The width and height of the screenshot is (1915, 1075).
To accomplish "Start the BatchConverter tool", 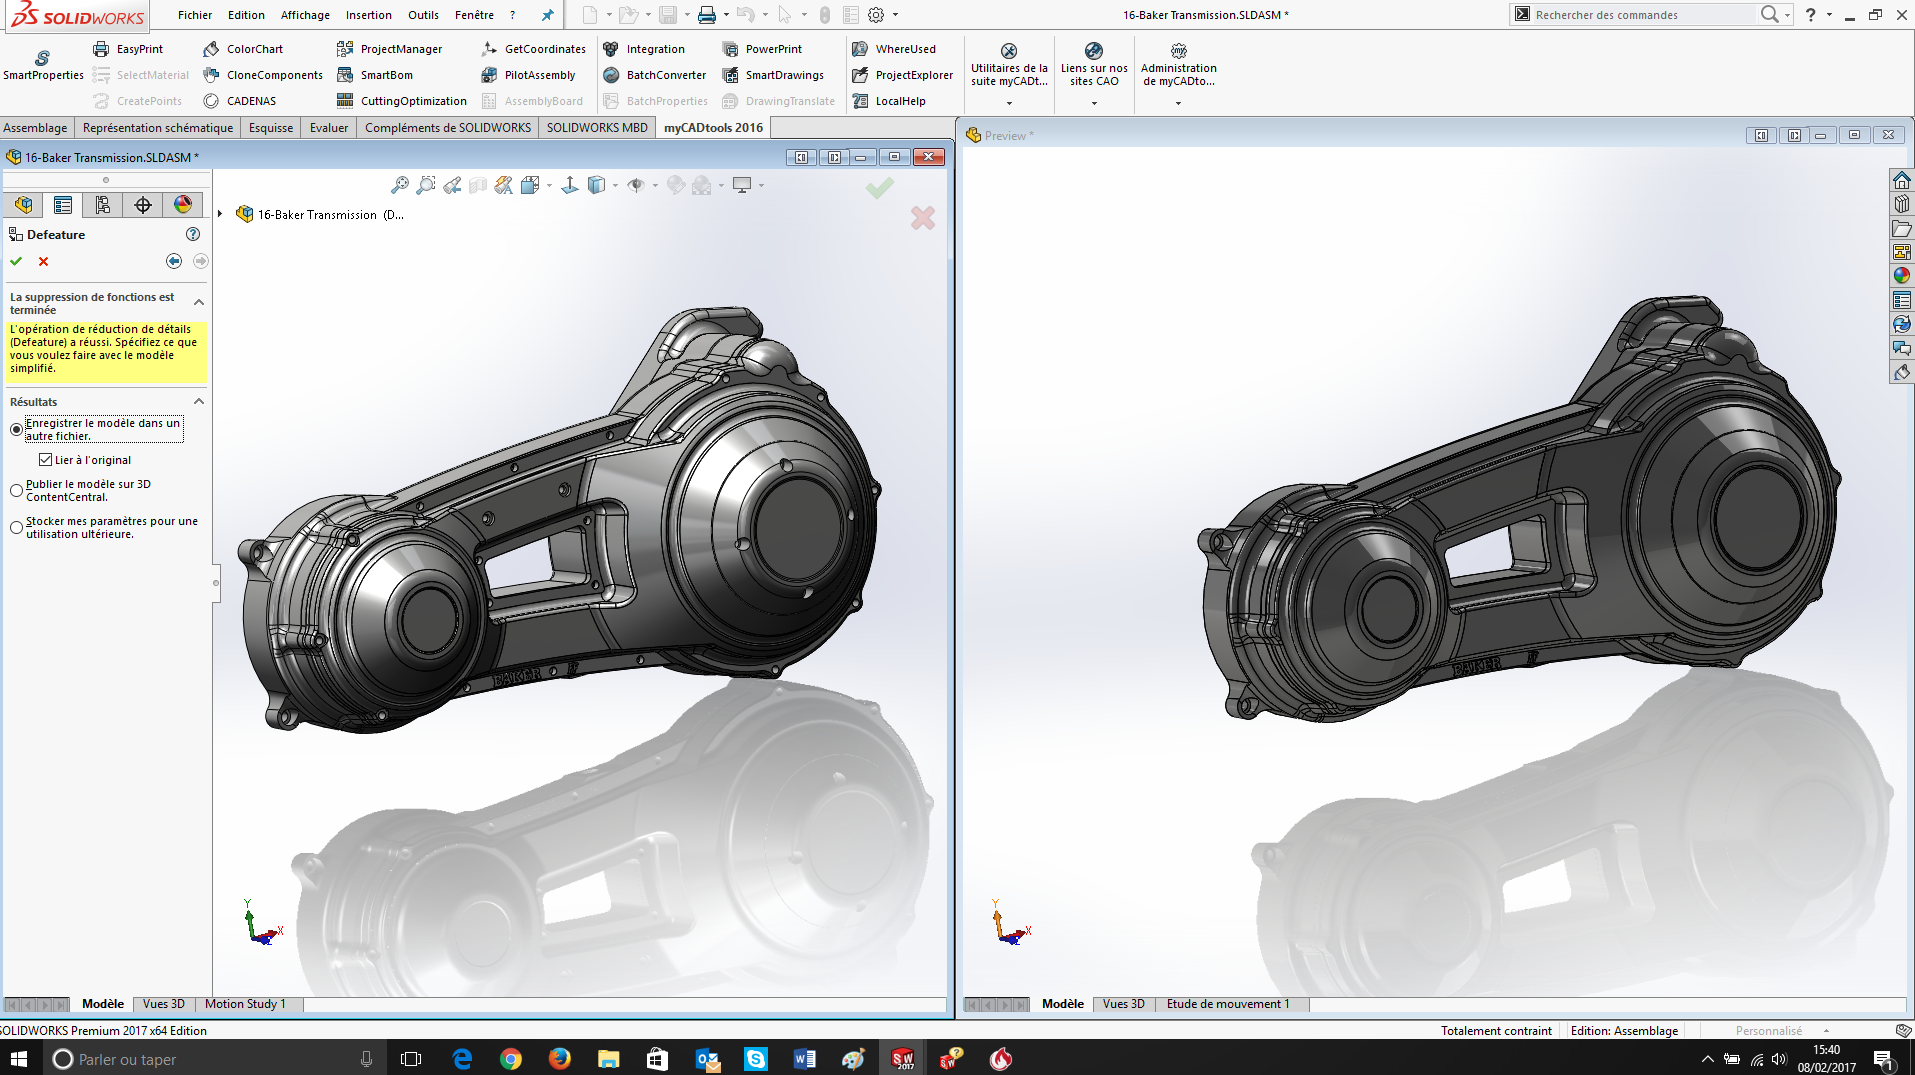I will tap(655, 75).
